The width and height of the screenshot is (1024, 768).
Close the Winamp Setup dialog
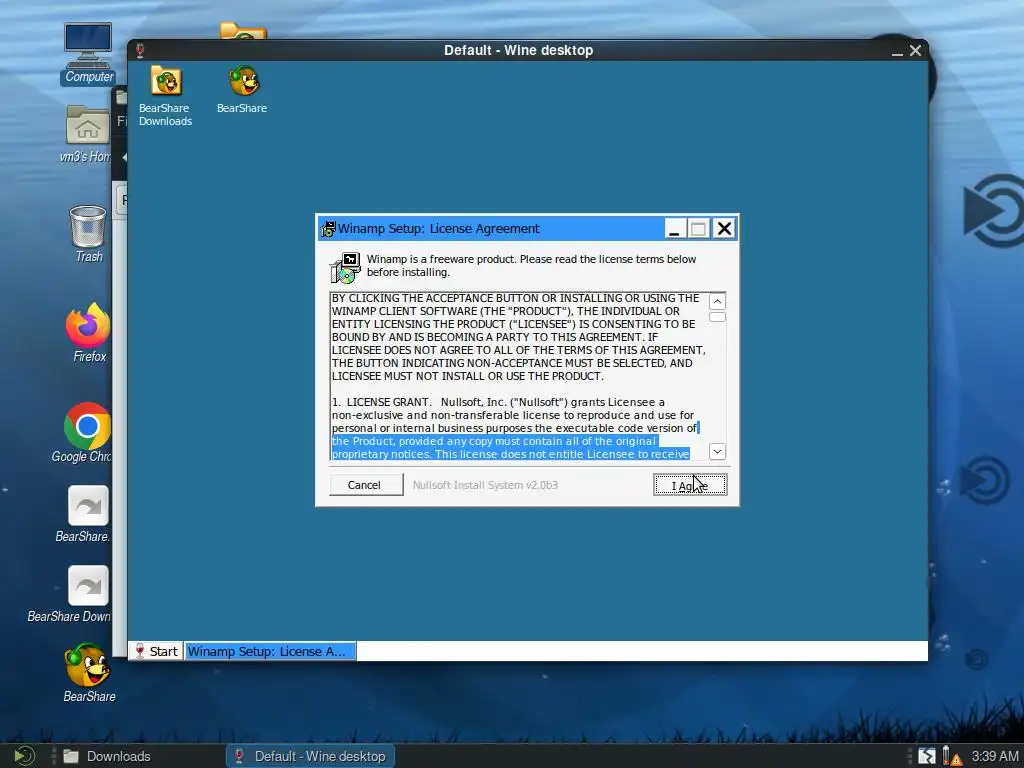tap(724, 229)
